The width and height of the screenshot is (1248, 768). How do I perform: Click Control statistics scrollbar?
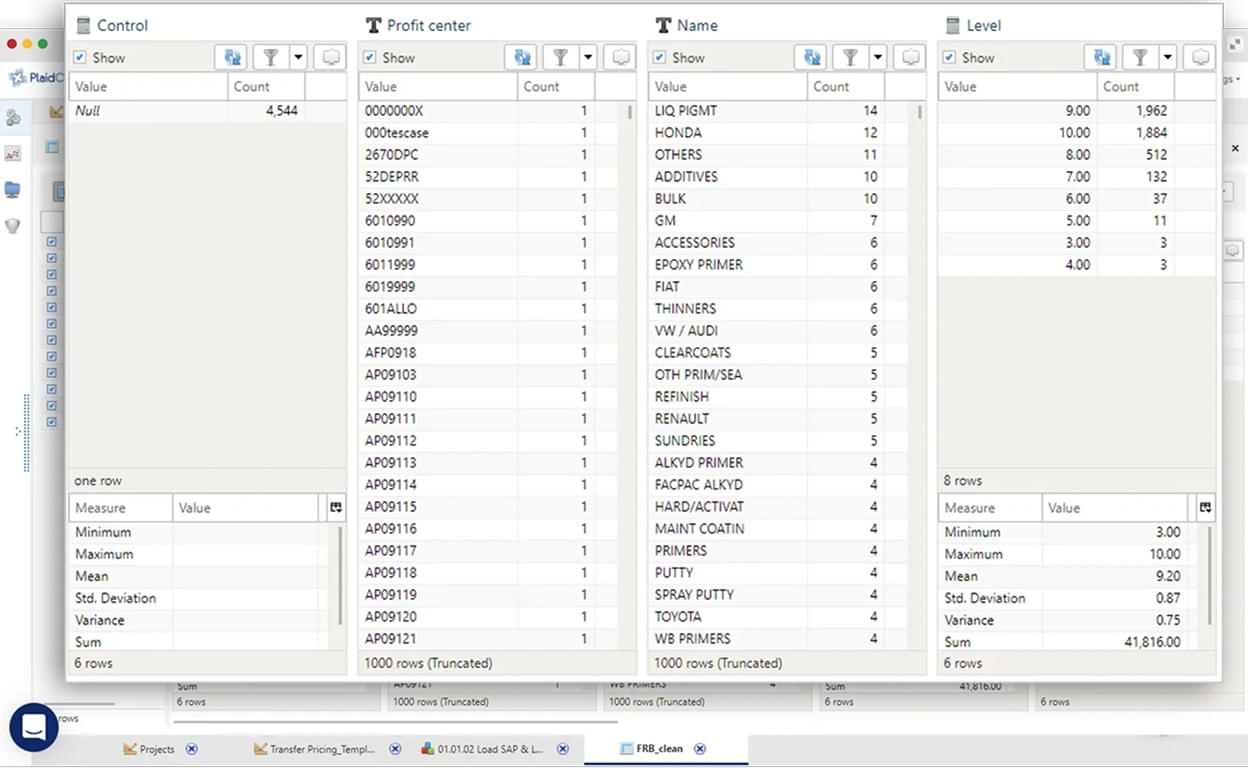pos(339,574)
